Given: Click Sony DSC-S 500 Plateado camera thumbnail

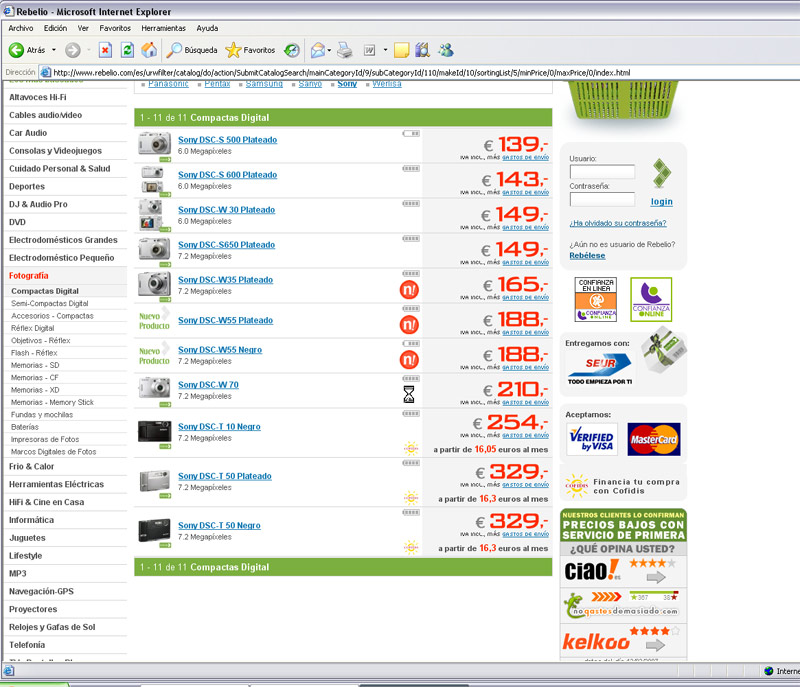Looking at the screenshot, I should point(155,143).
